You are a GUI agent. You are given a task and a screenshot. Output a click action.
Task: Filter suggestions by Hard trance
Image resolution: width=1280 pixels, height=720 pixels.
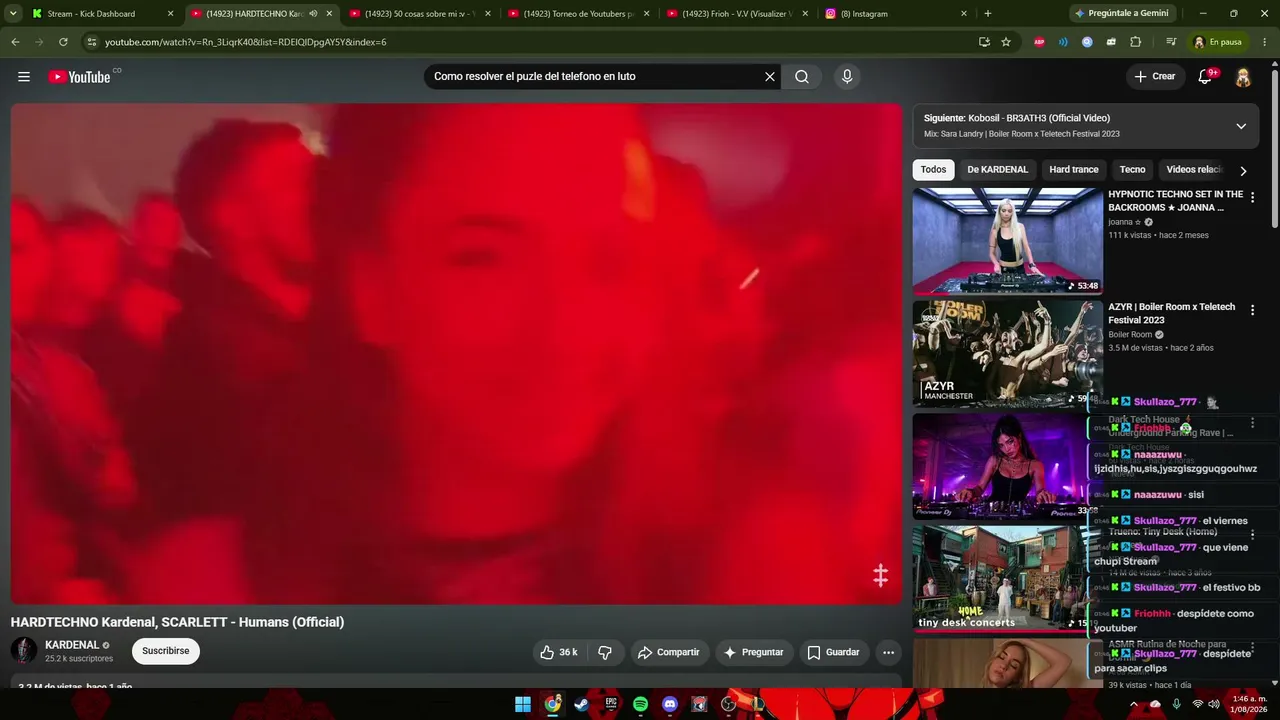[x=1074, y=170]
